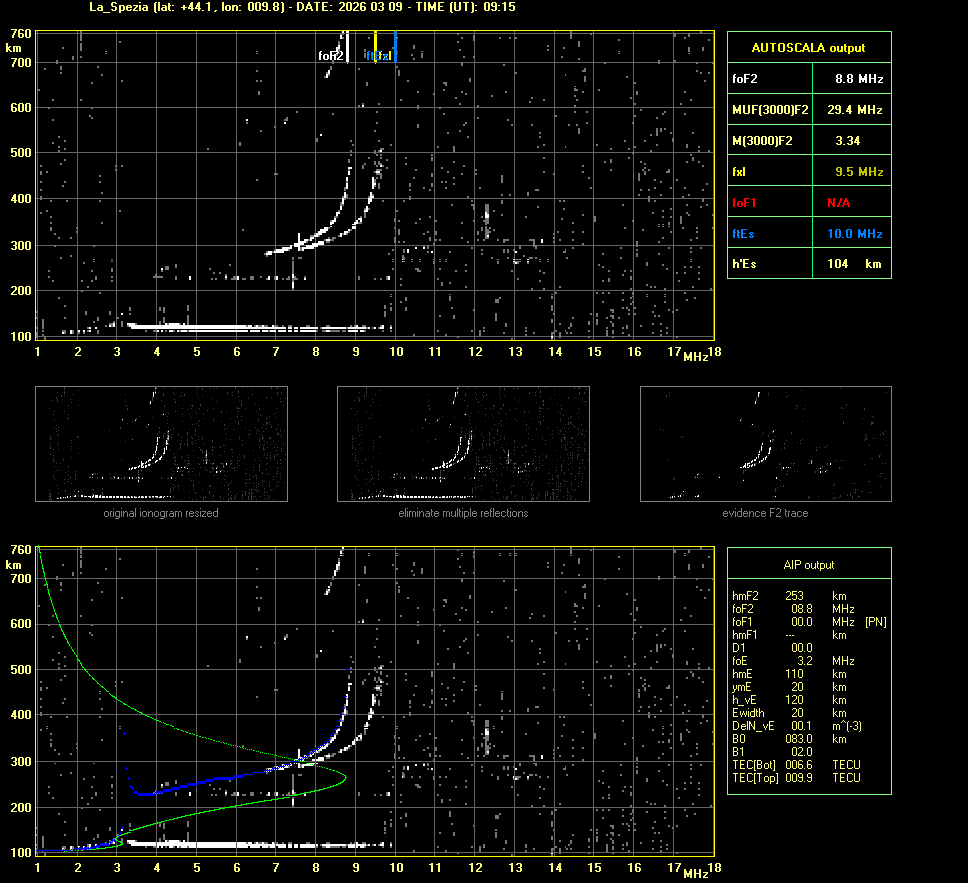Click the "original ionogram resized" thumbnail
The height and width of the screenshot is (883, 968).
[x=161, y=444]
